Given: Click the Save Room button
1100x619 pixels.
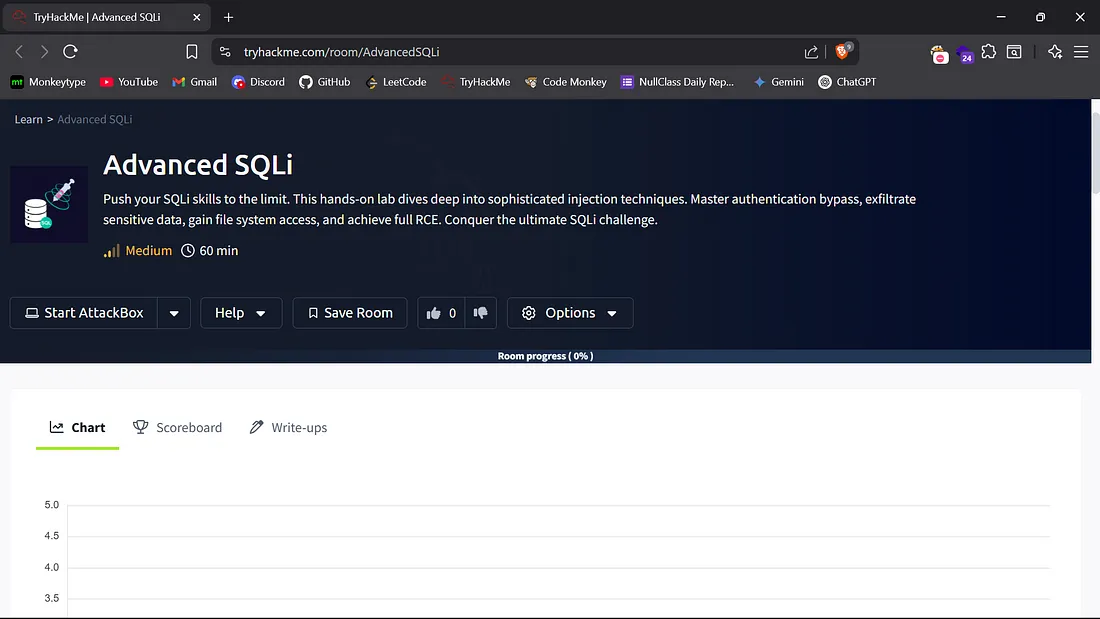Looking at the screenshot, I should pyautogui.click(x=349, y=312).
